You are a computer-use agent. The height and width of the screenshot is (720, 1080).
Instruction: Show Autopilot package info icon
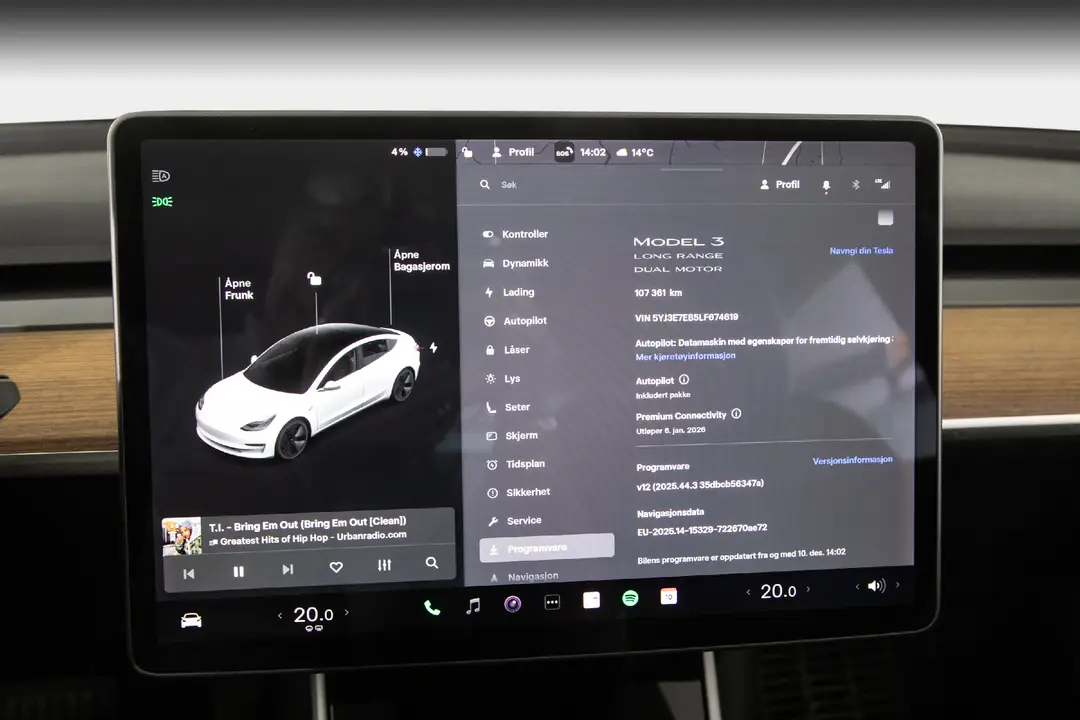[x=684, y=380]
